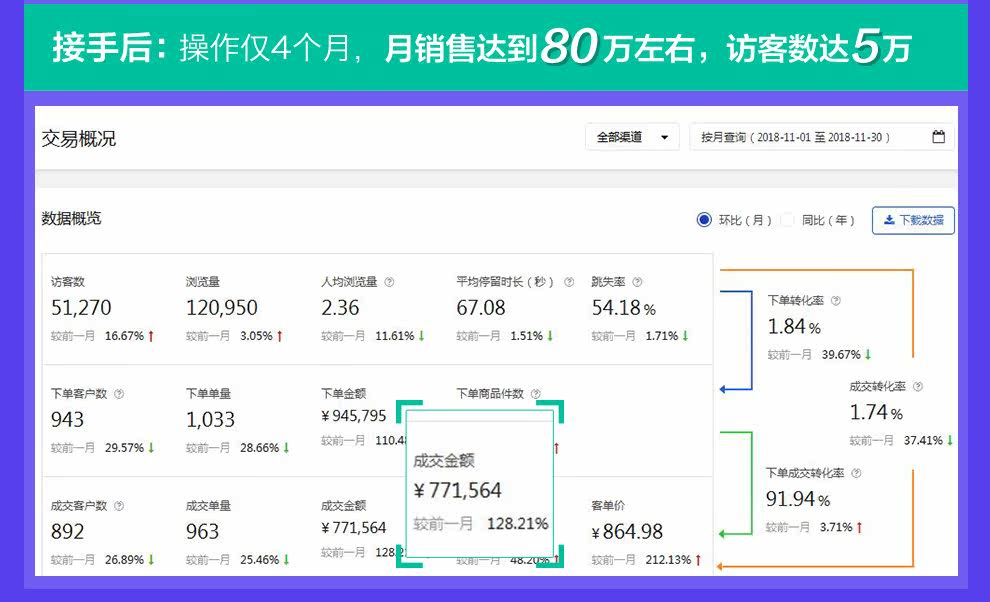Click help icon beside 下单转化率
Viewport: 990px width, 602px height.
836,301
